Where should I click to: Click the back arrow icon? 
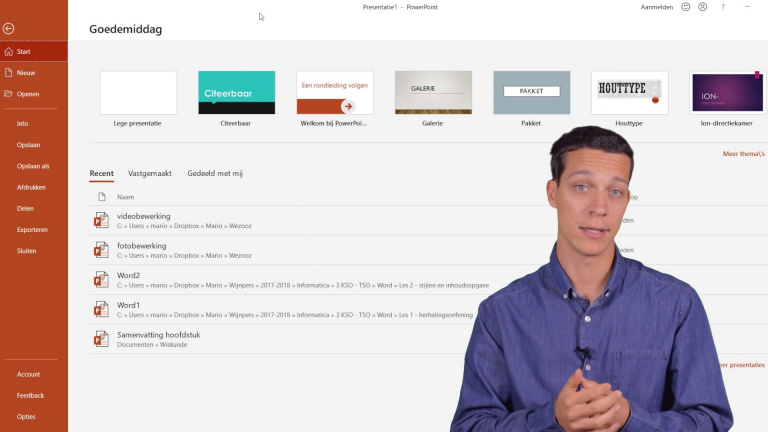click(9, 28)
